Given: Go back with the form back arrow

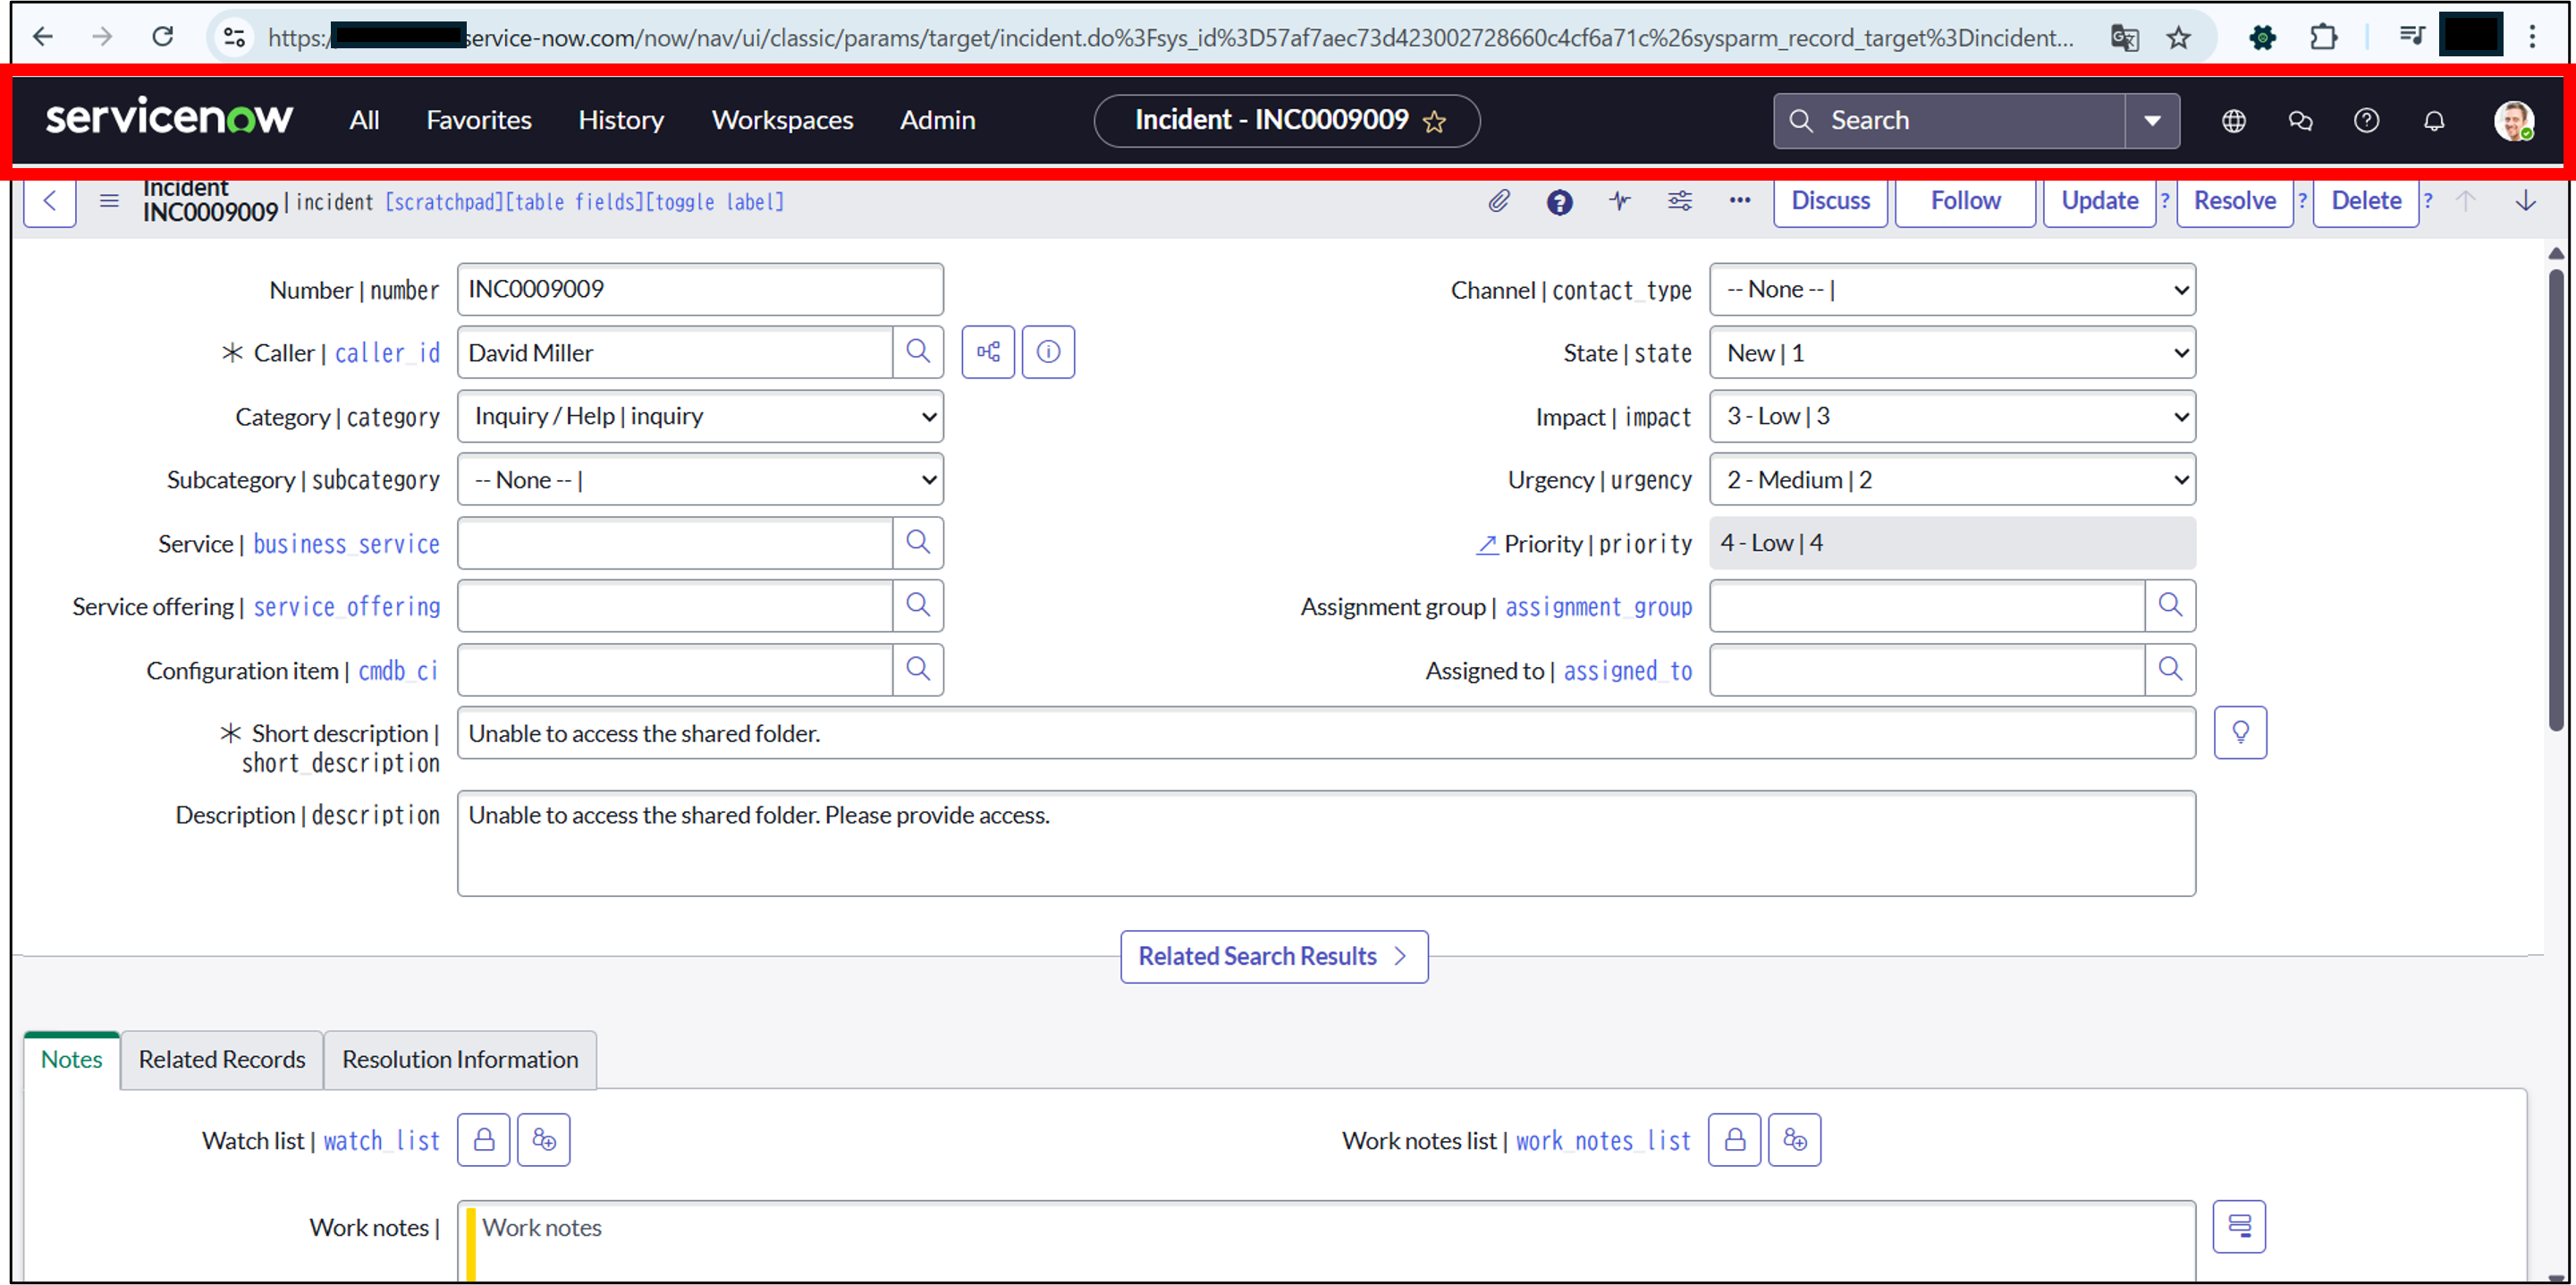Looking at the screenshot, I should (50, 201).
